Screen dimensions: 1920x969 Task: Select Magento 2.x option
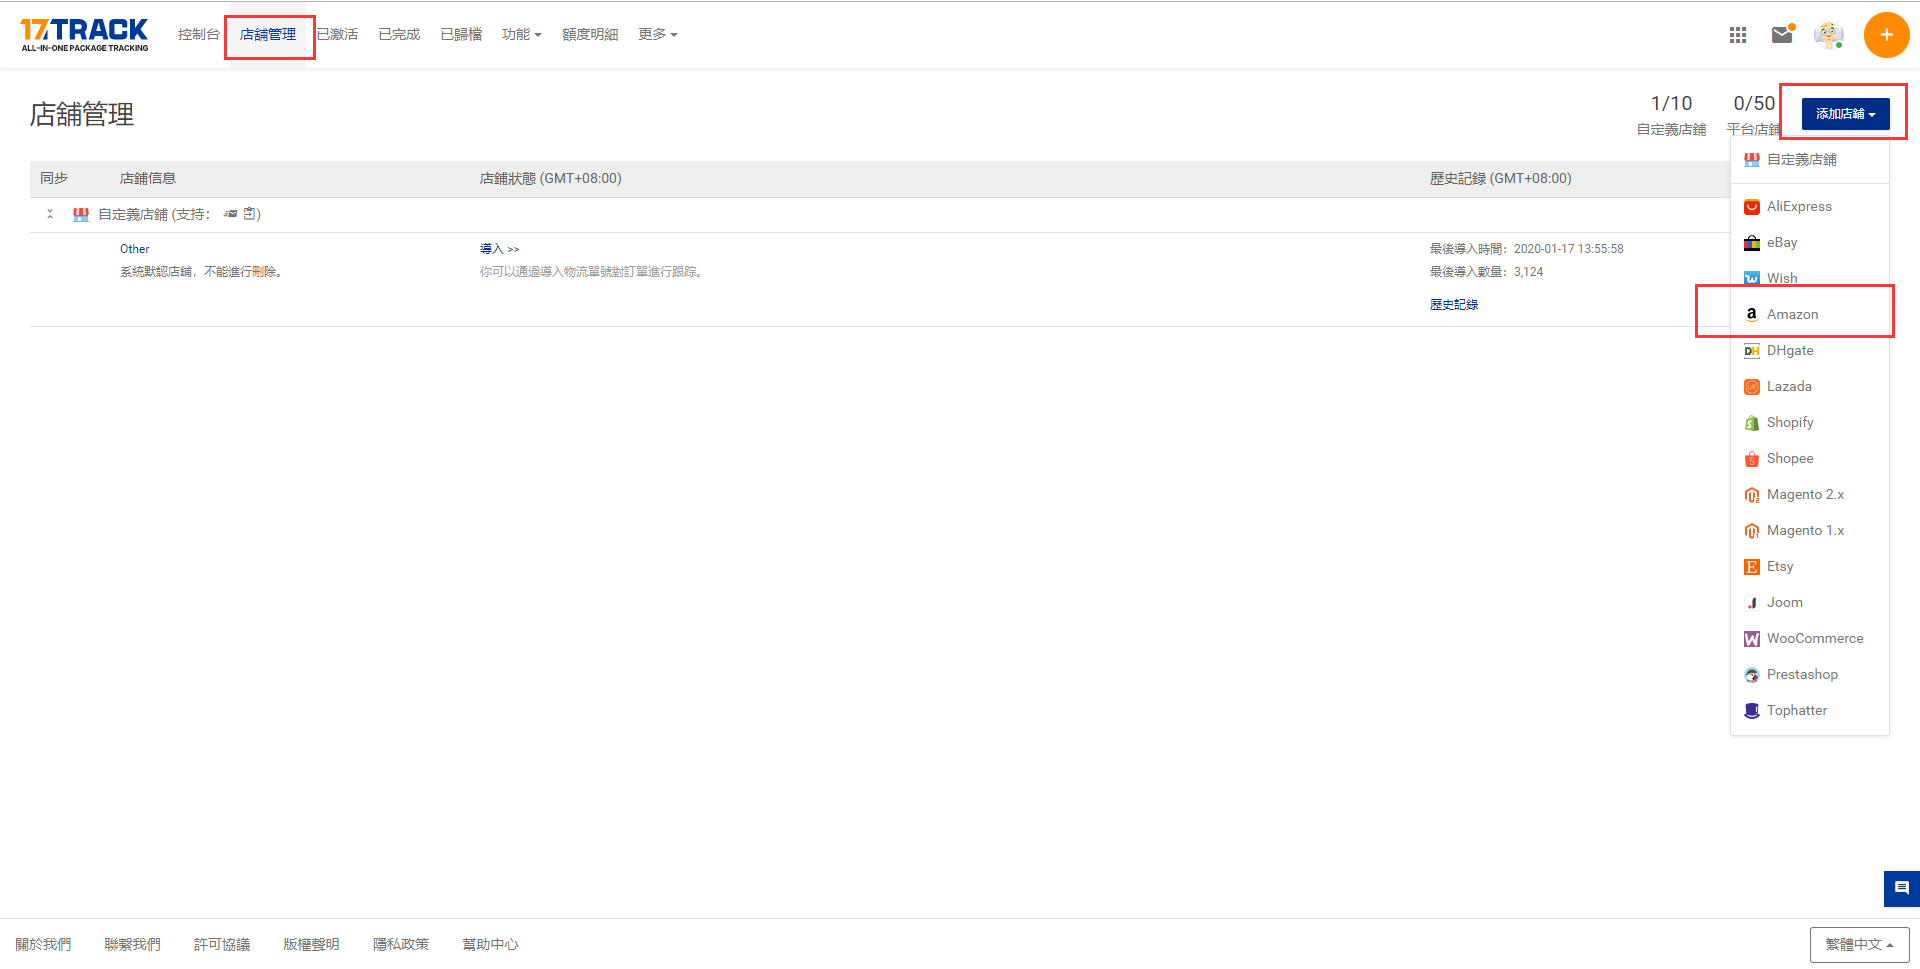[1810, 494]
